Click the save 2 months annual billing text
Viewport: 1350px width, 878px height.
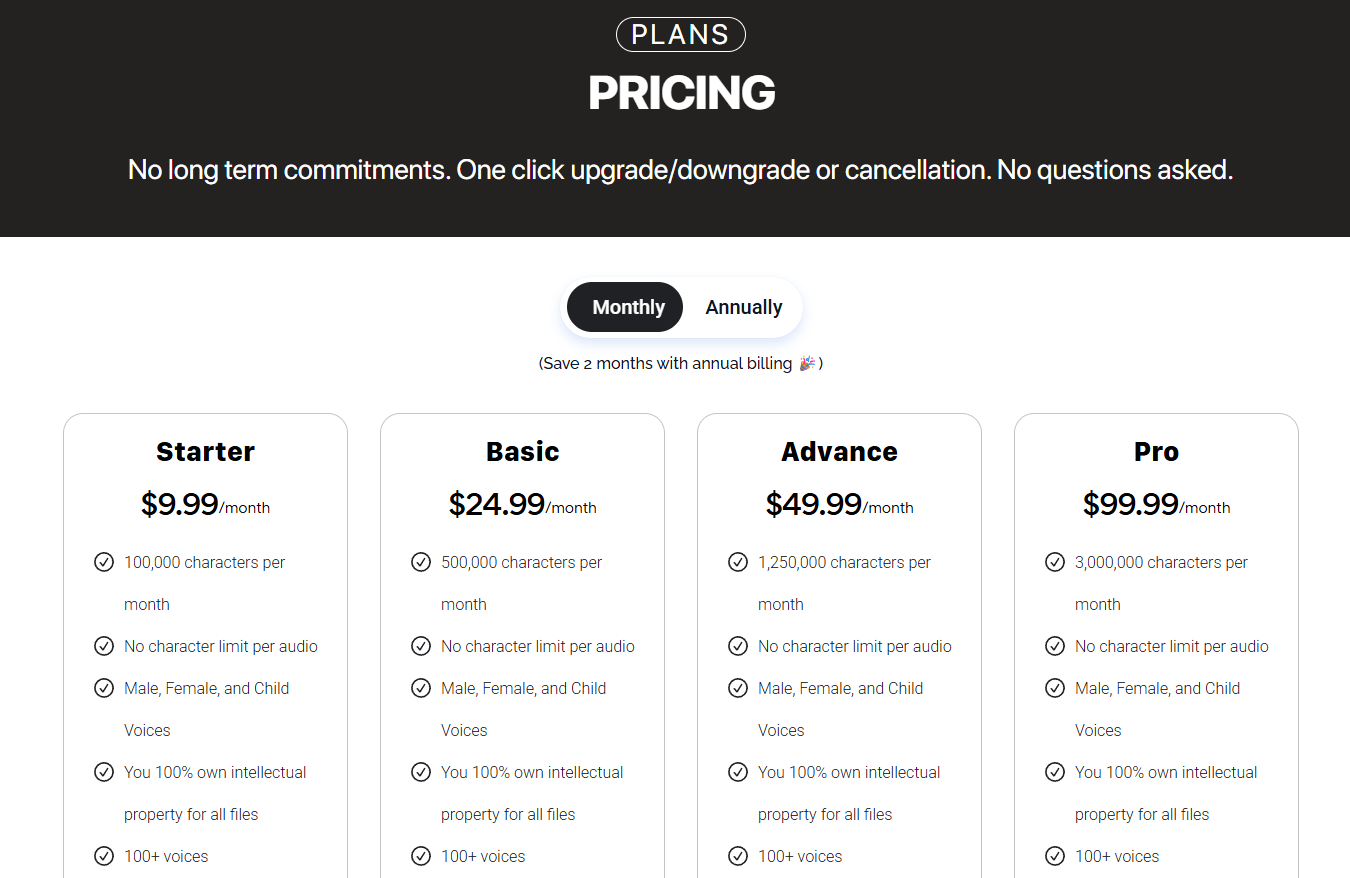pyautogui.click(x=667, y=364)
